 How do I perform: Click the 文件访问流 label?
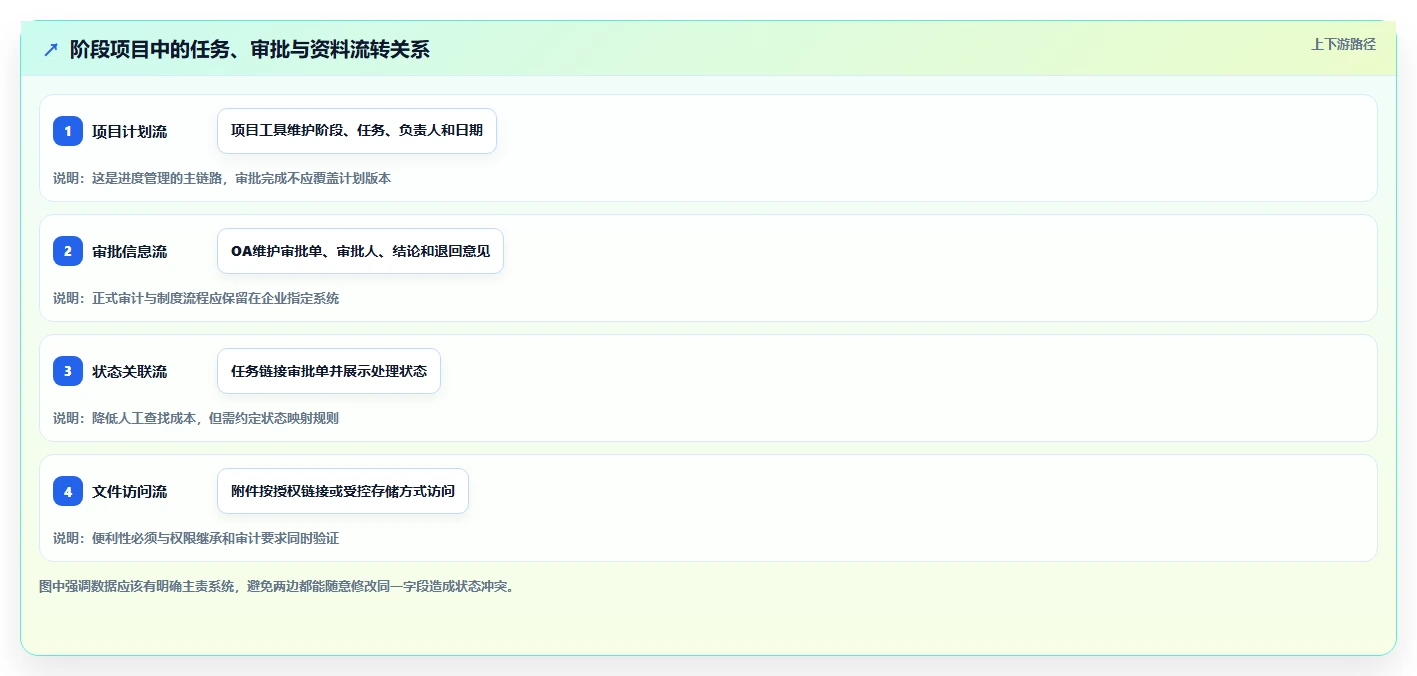tap(130, 491)
